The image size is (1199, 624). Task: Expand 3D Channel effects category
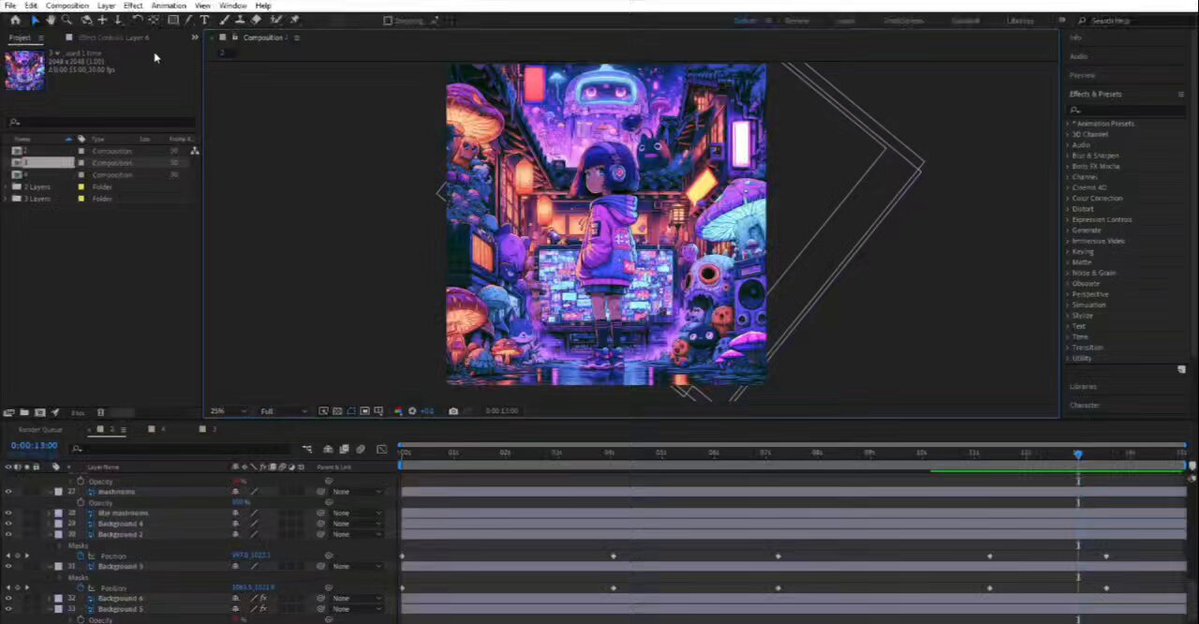click(1068, 135)
